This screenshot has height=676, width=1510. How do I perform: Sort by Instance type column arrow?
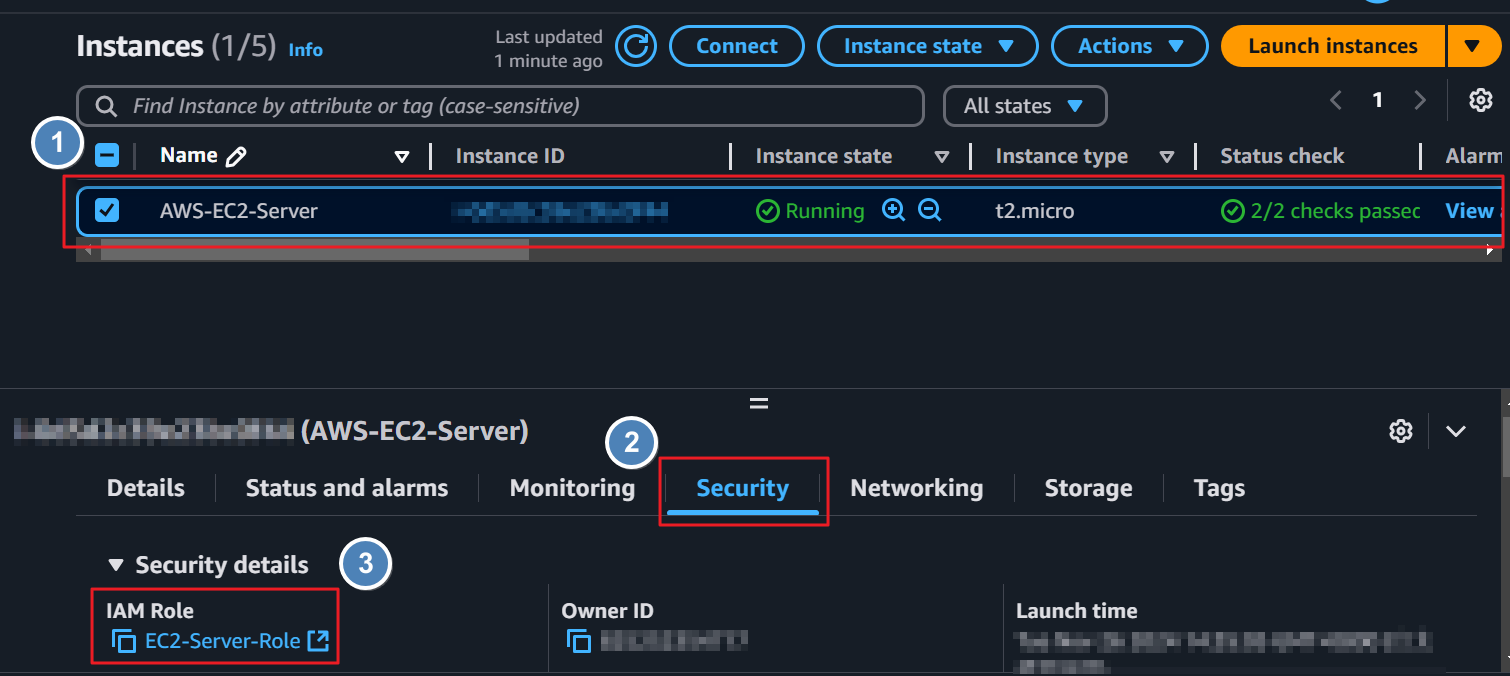[x=1167, y=157]
